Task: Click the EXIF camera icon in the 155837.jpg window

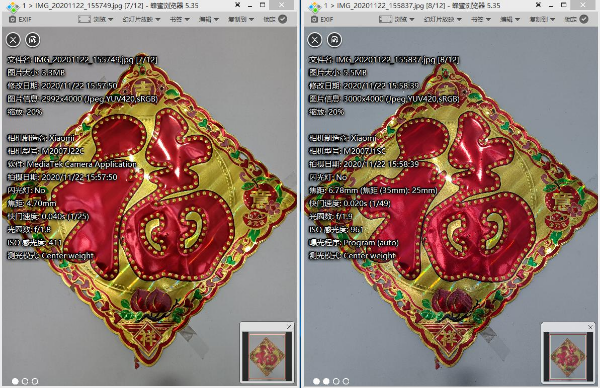Action: pos(314,19)
